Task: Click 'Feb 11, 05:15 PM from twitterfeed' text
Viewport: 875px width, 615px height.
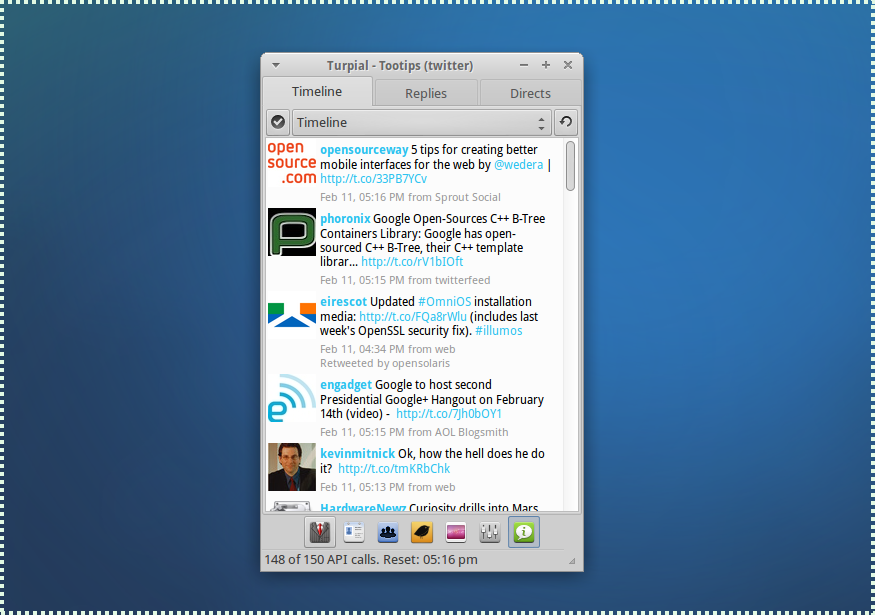Action: 405,280
